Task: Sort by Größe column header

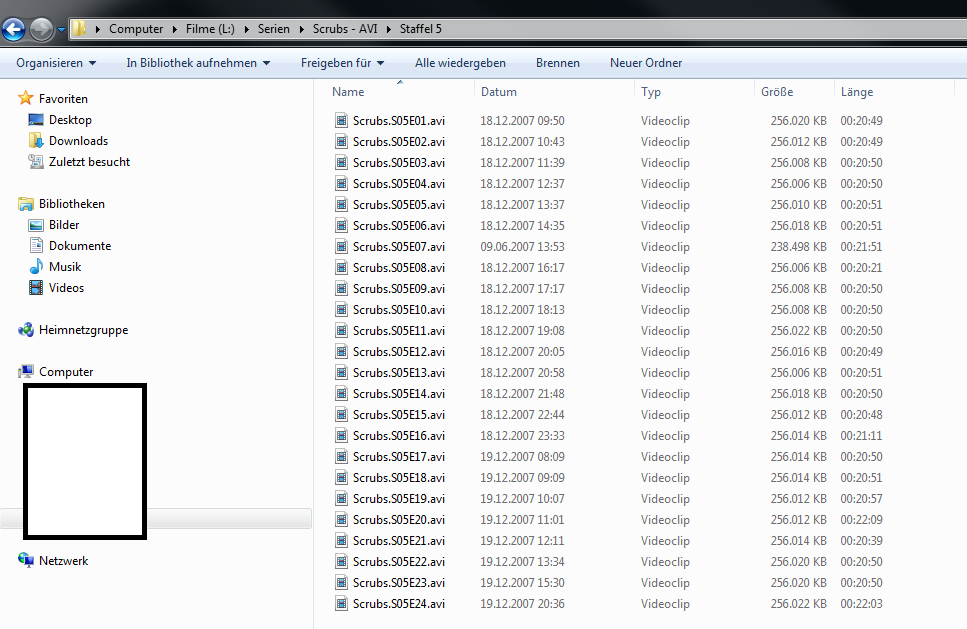Action: pos(777,92)
